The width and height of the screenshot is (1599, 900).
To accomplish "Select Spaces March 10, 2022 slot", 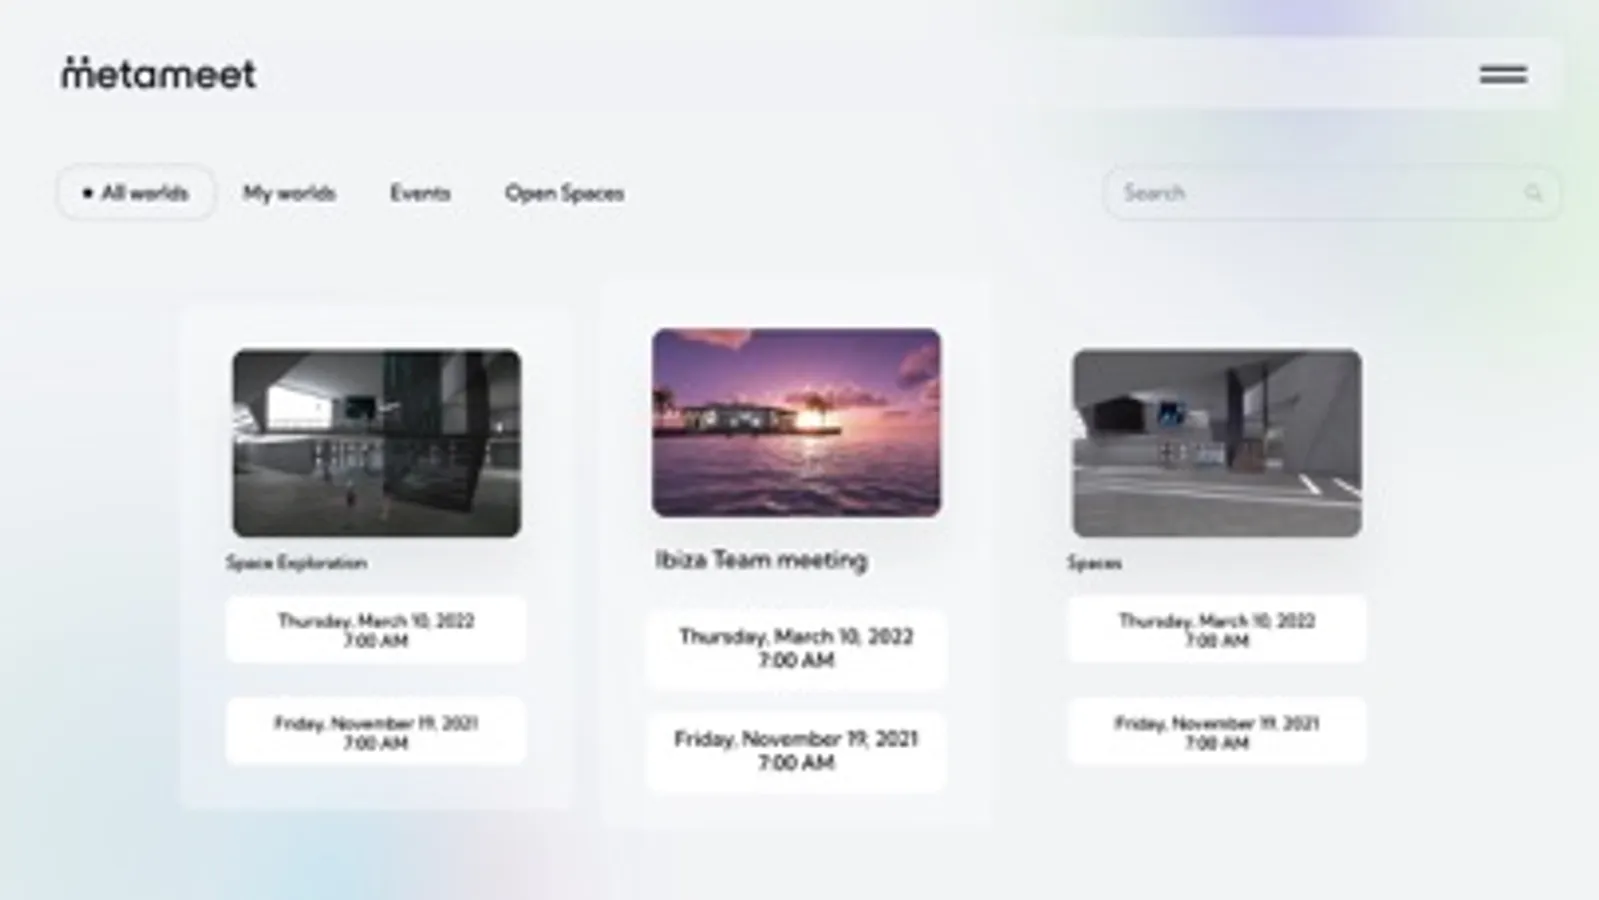I will coord(1217,630).
